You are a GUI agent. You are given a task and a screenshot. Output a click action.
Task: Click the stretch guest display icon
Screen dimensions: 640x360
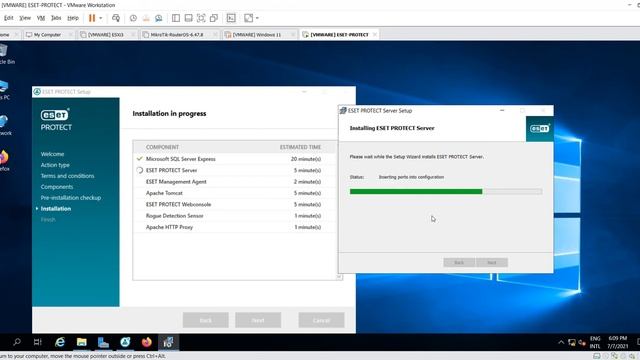[x=248, y=18]
